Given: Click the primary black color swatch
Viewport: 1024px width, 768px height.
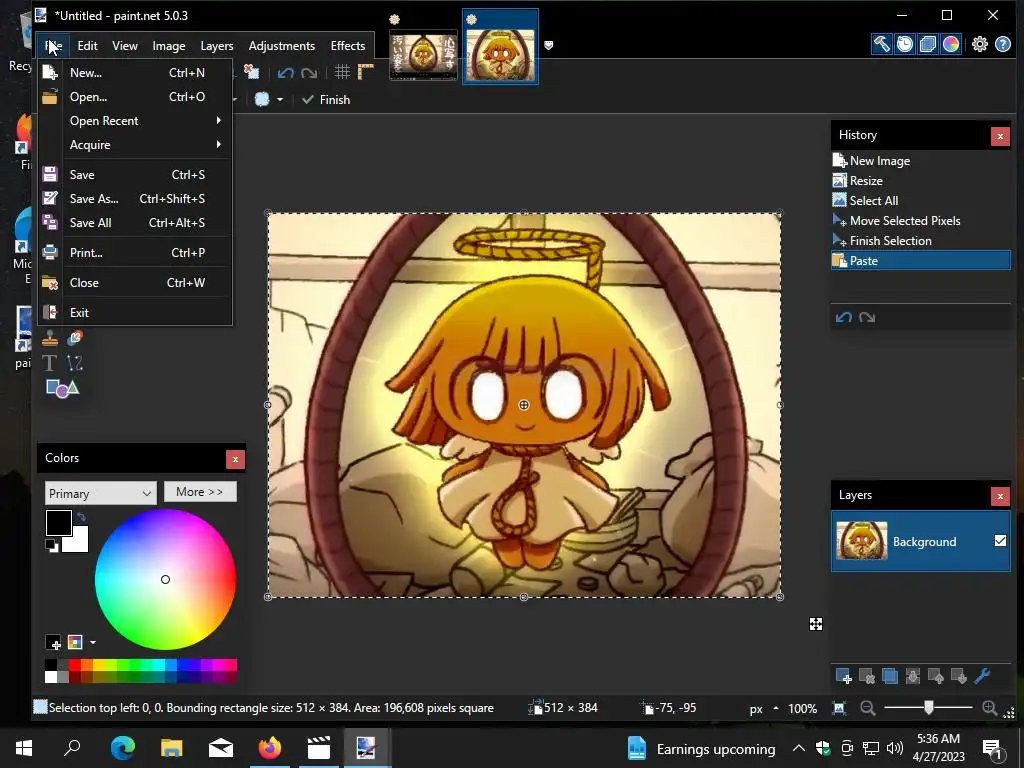Looking at the screenshot, I should (x=58, y=523).
